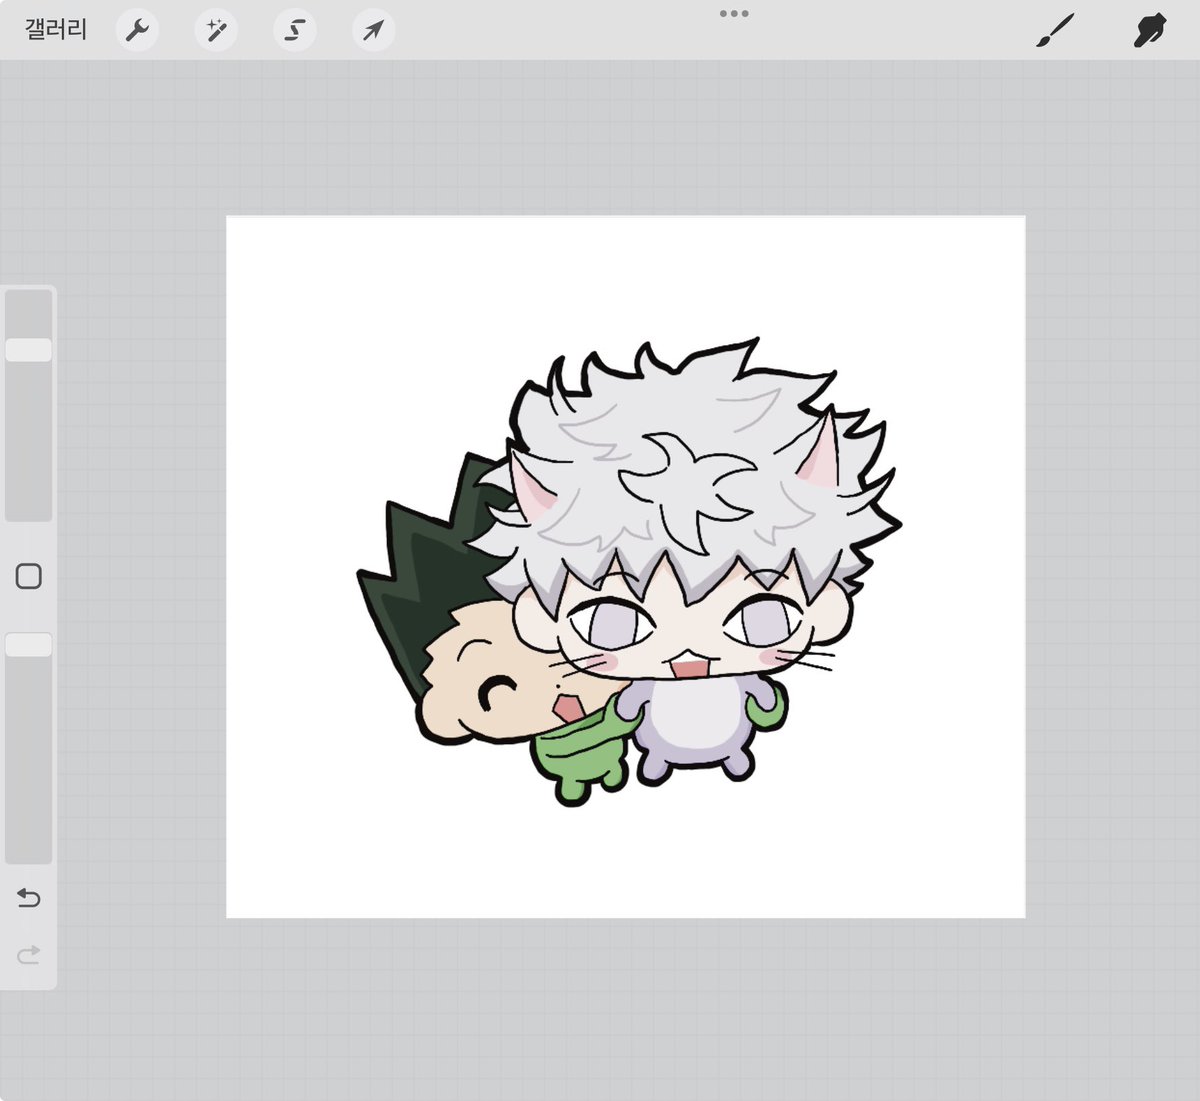
Task: Open the 갤러리 gallery
Action: coord(56,30)
